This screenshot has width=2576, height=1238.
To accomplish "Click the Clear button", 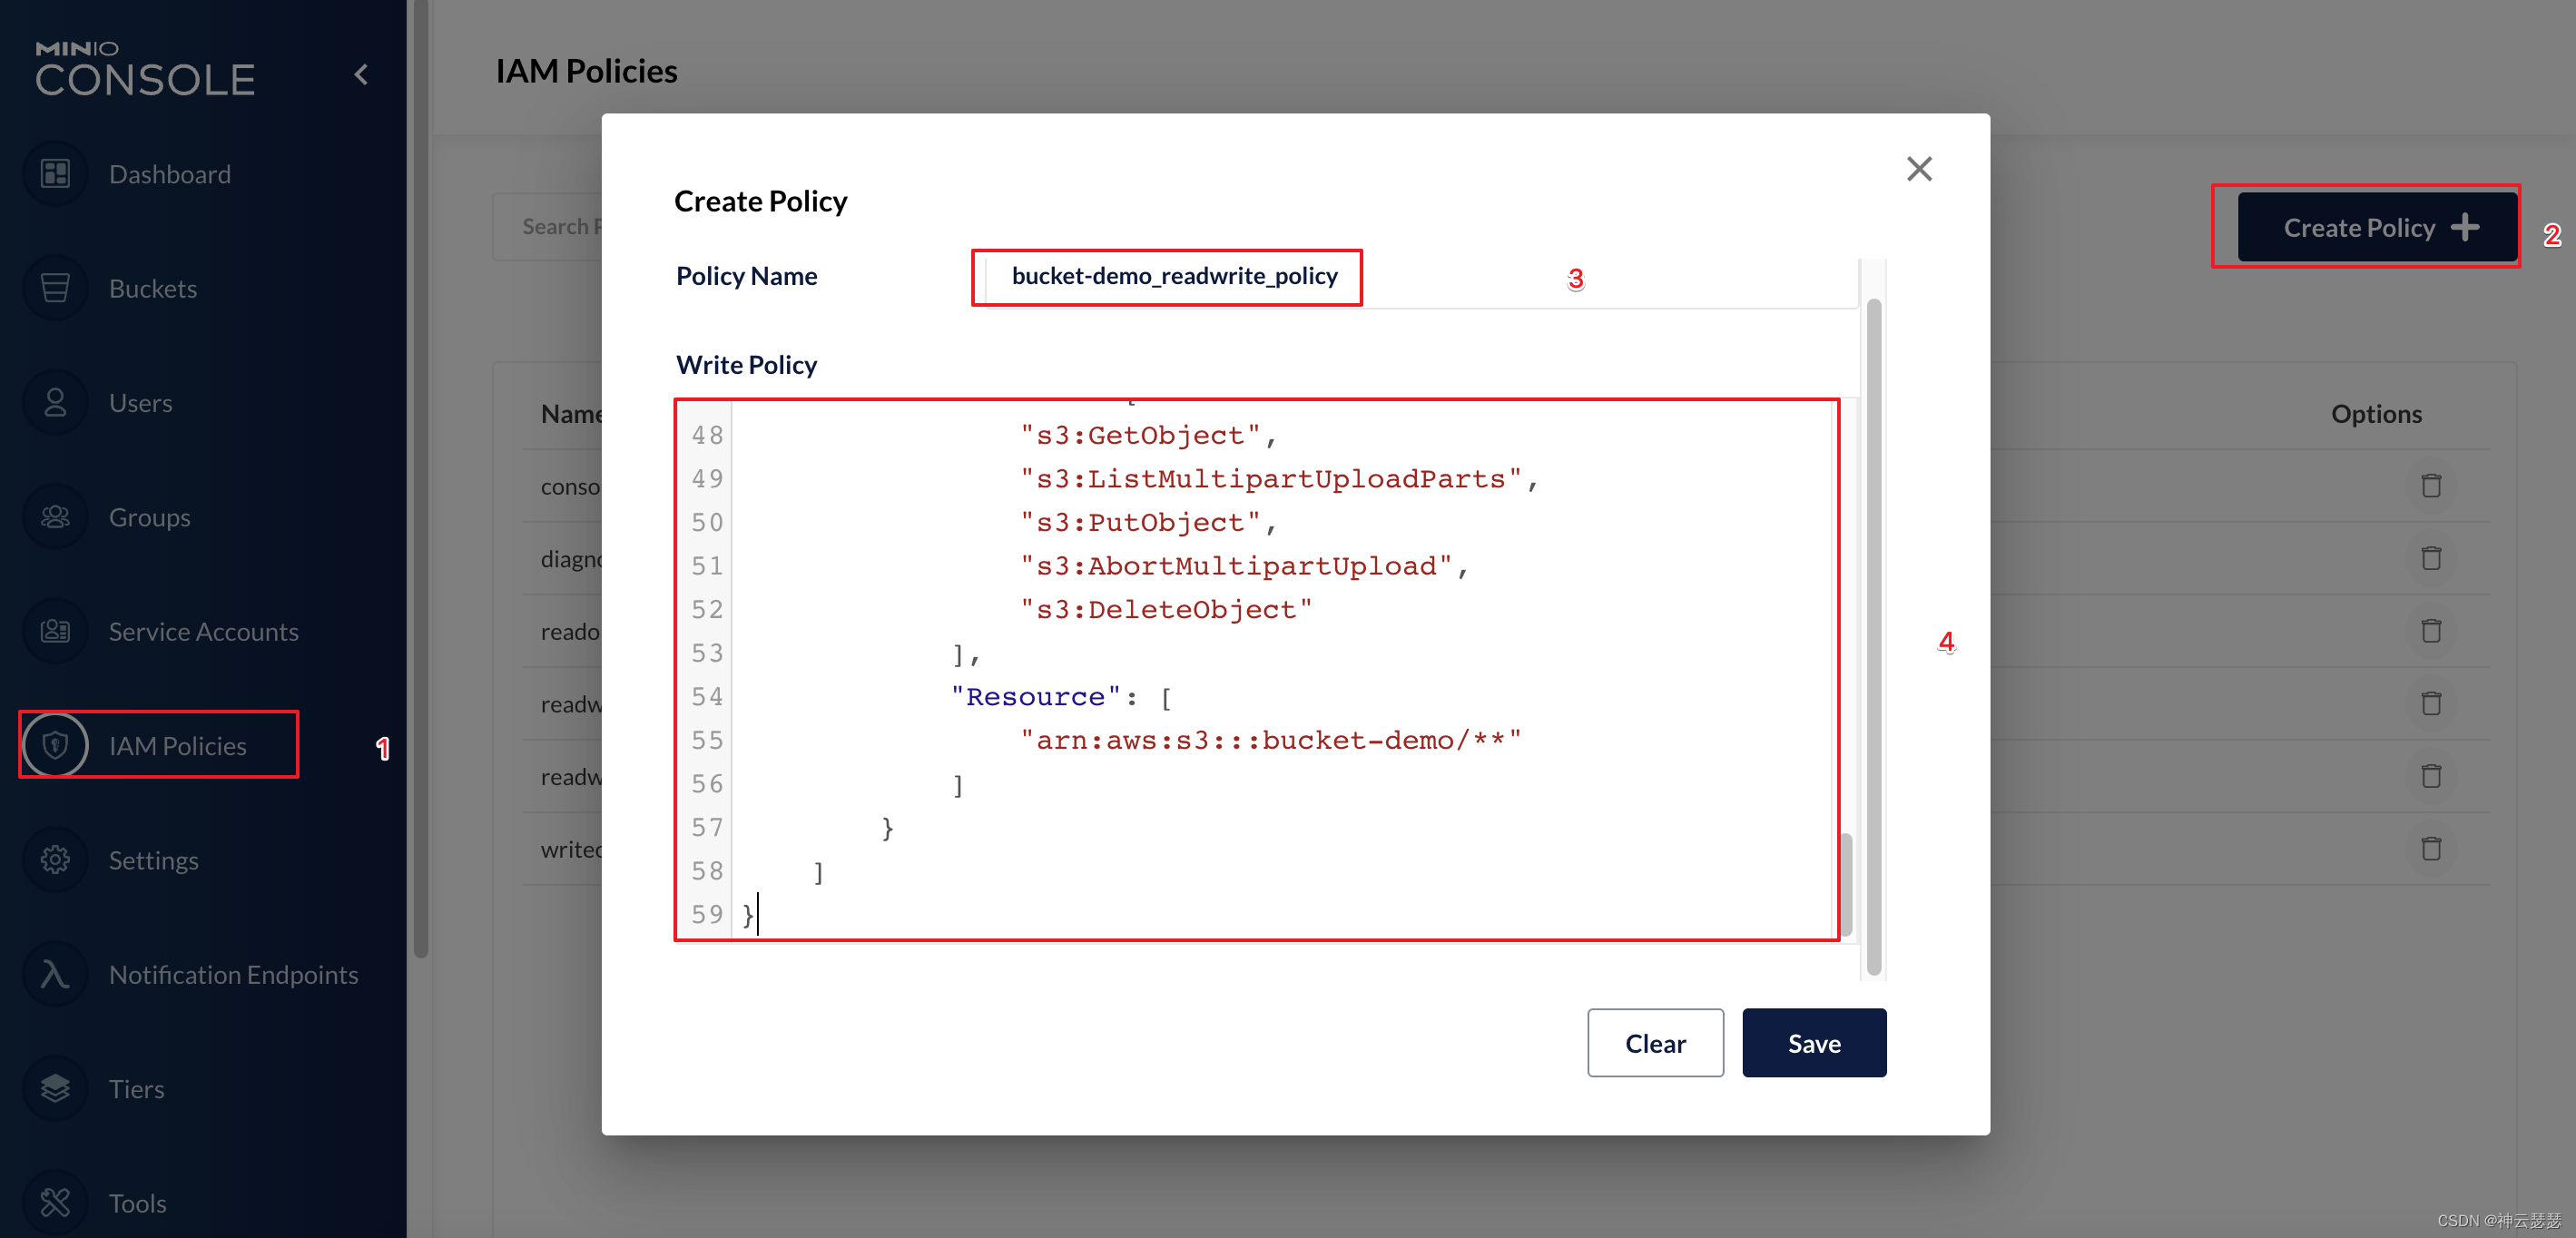I will point(1654,1043).
